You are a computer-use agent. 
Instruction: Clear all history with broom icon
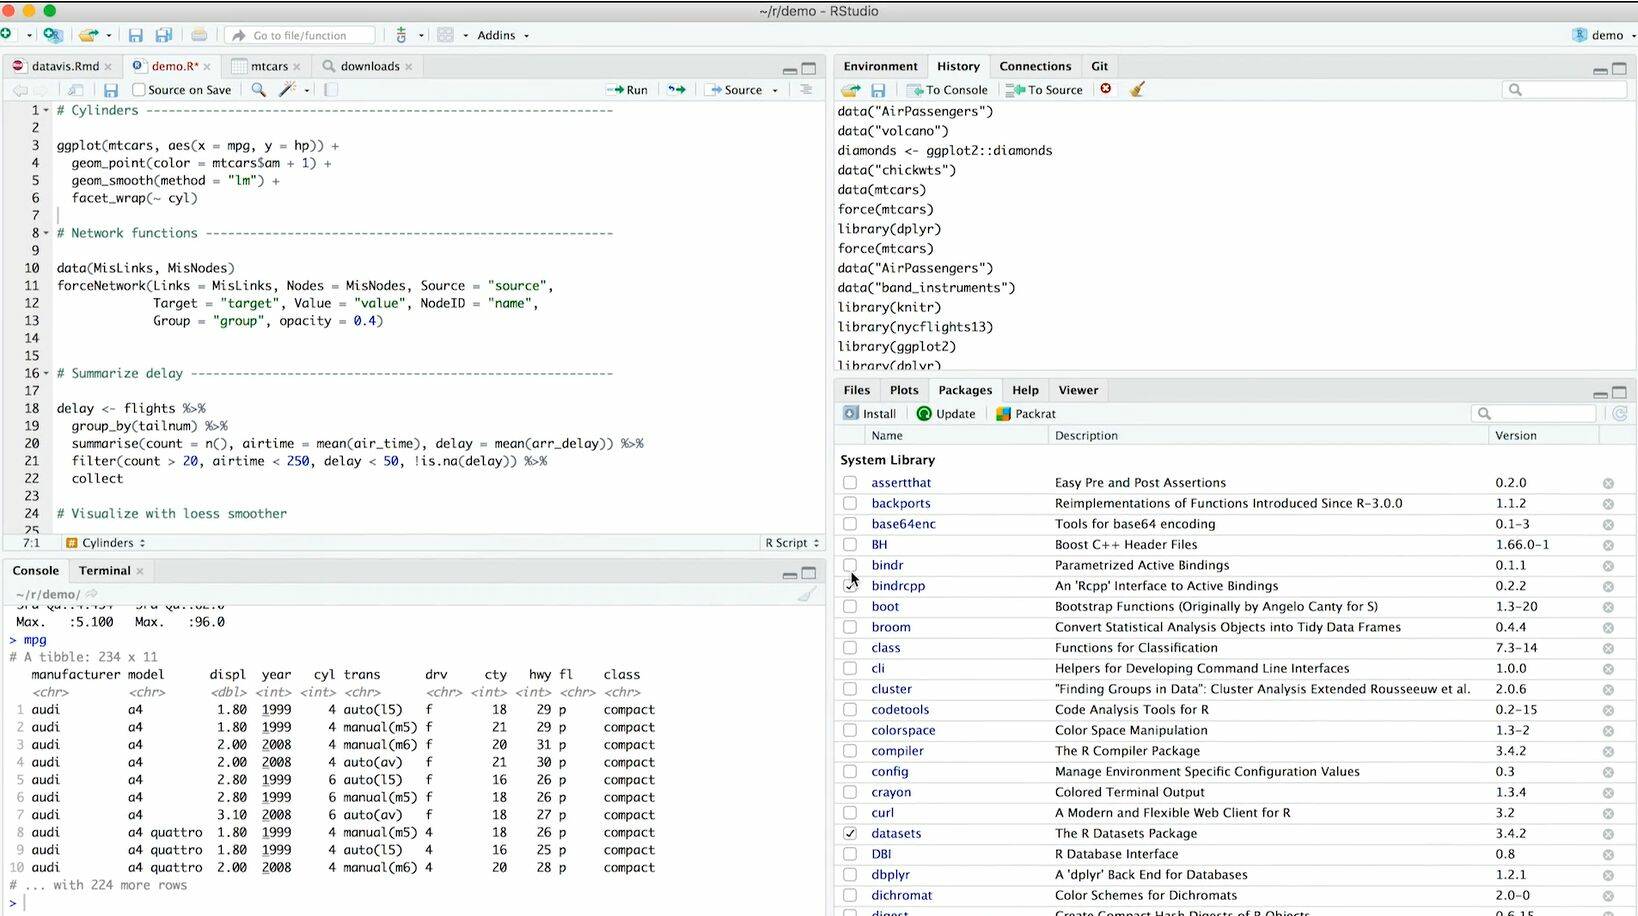1137,89
